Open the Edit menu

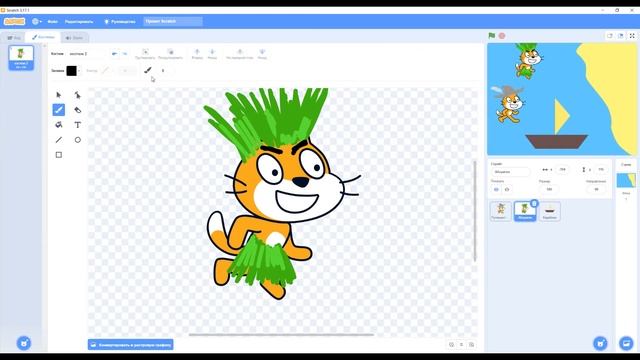(x=79, y=21)
